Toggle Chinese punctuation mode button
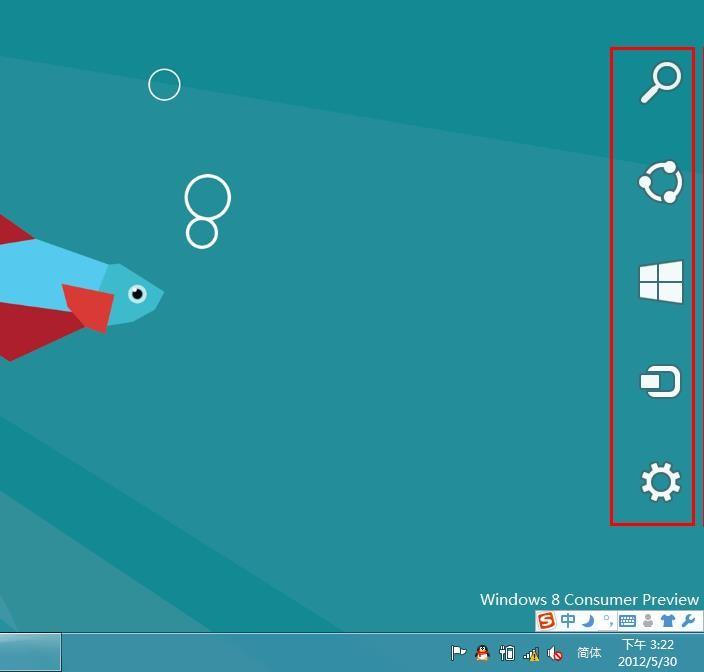The image size is (704, 672). 608,621
